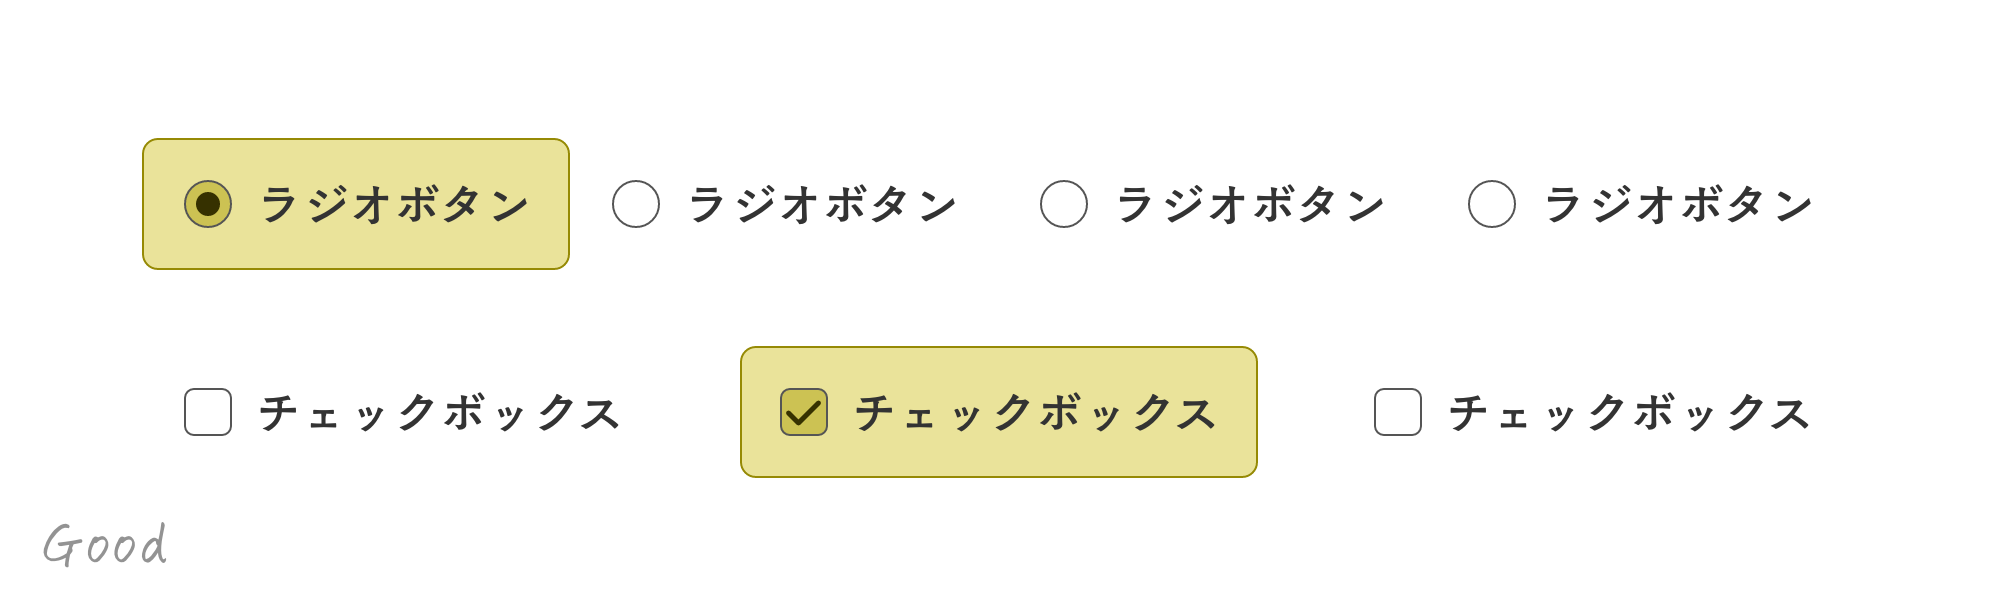2000x614 pixels.
Task: Click yellow padding left of selected radio
Action: 163,204
